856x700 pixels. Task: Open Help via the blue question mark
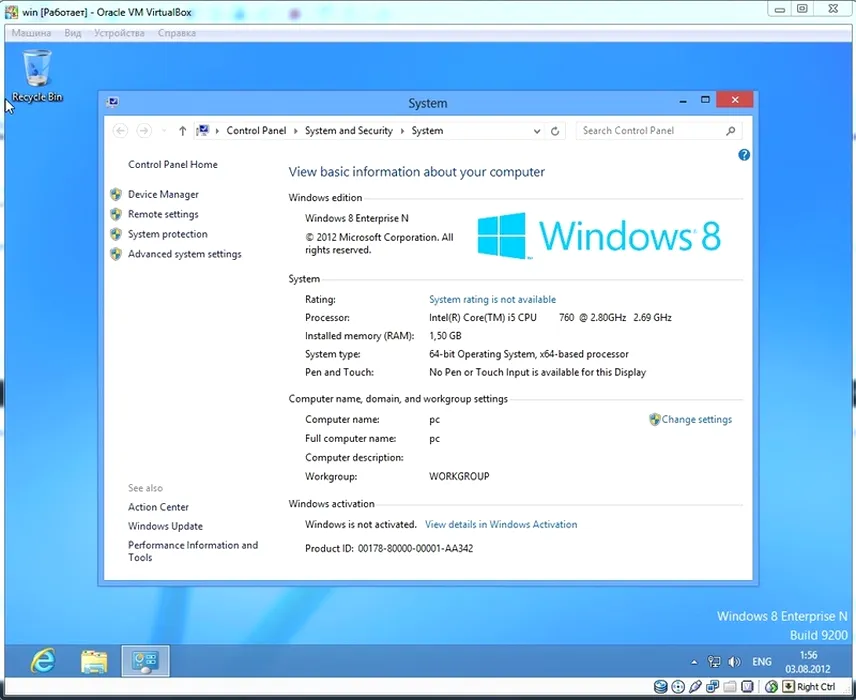tap(744, 155)
